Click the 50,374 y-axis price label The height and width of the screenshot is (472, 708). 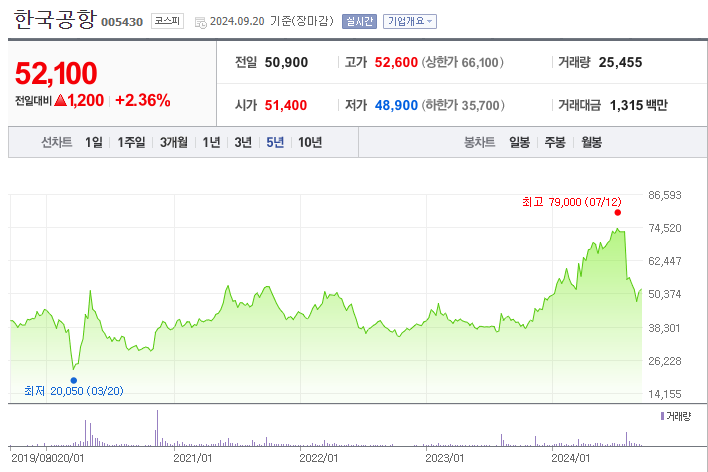[665, 294]
